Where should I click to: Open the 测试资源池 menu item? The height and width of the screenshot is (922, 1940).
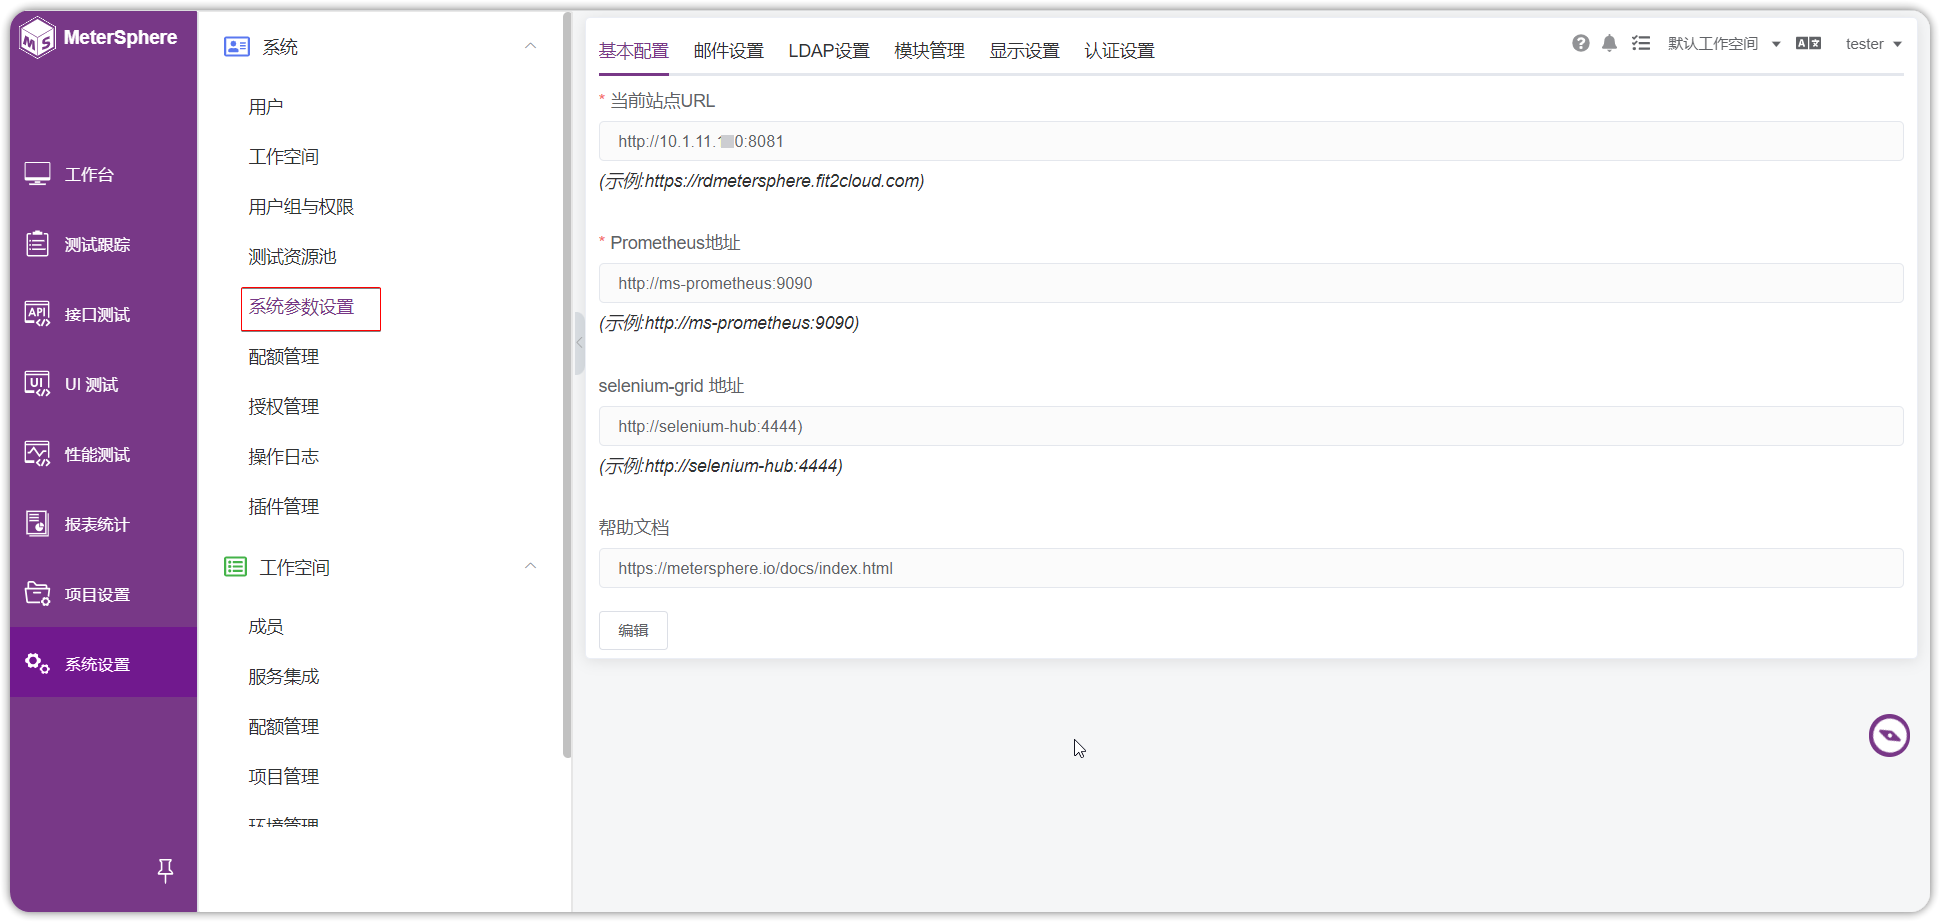[292, 257]
